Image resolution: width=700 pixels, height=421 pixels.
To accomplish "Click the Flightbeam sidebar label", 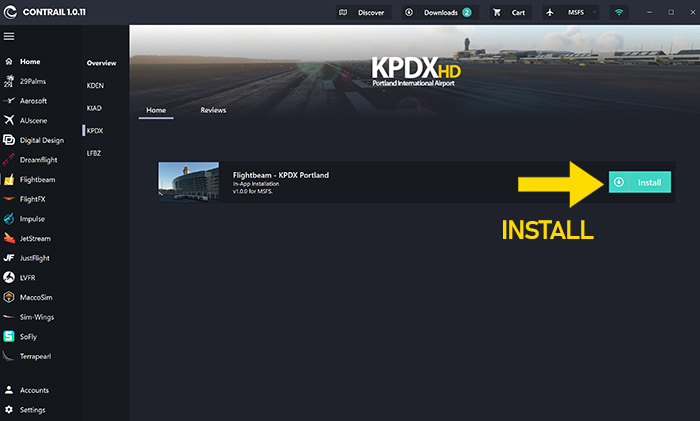I will pos(38,179).
